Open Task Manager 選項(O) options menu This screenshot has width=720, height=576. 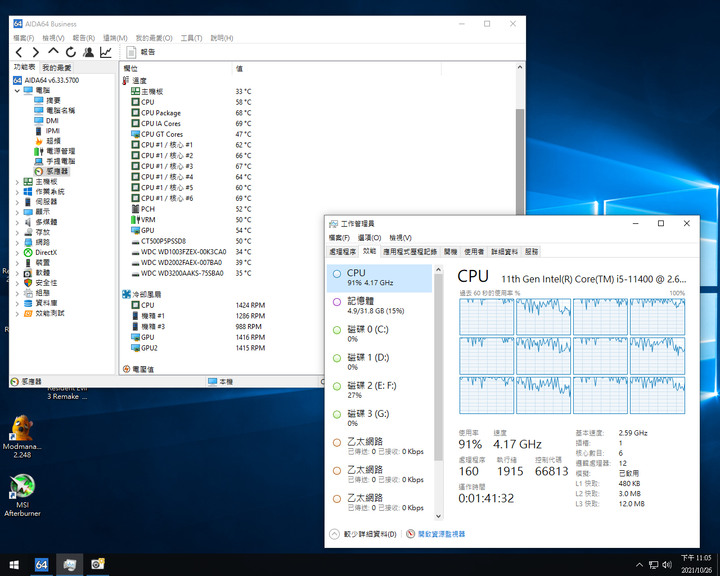tap(369, 238)
